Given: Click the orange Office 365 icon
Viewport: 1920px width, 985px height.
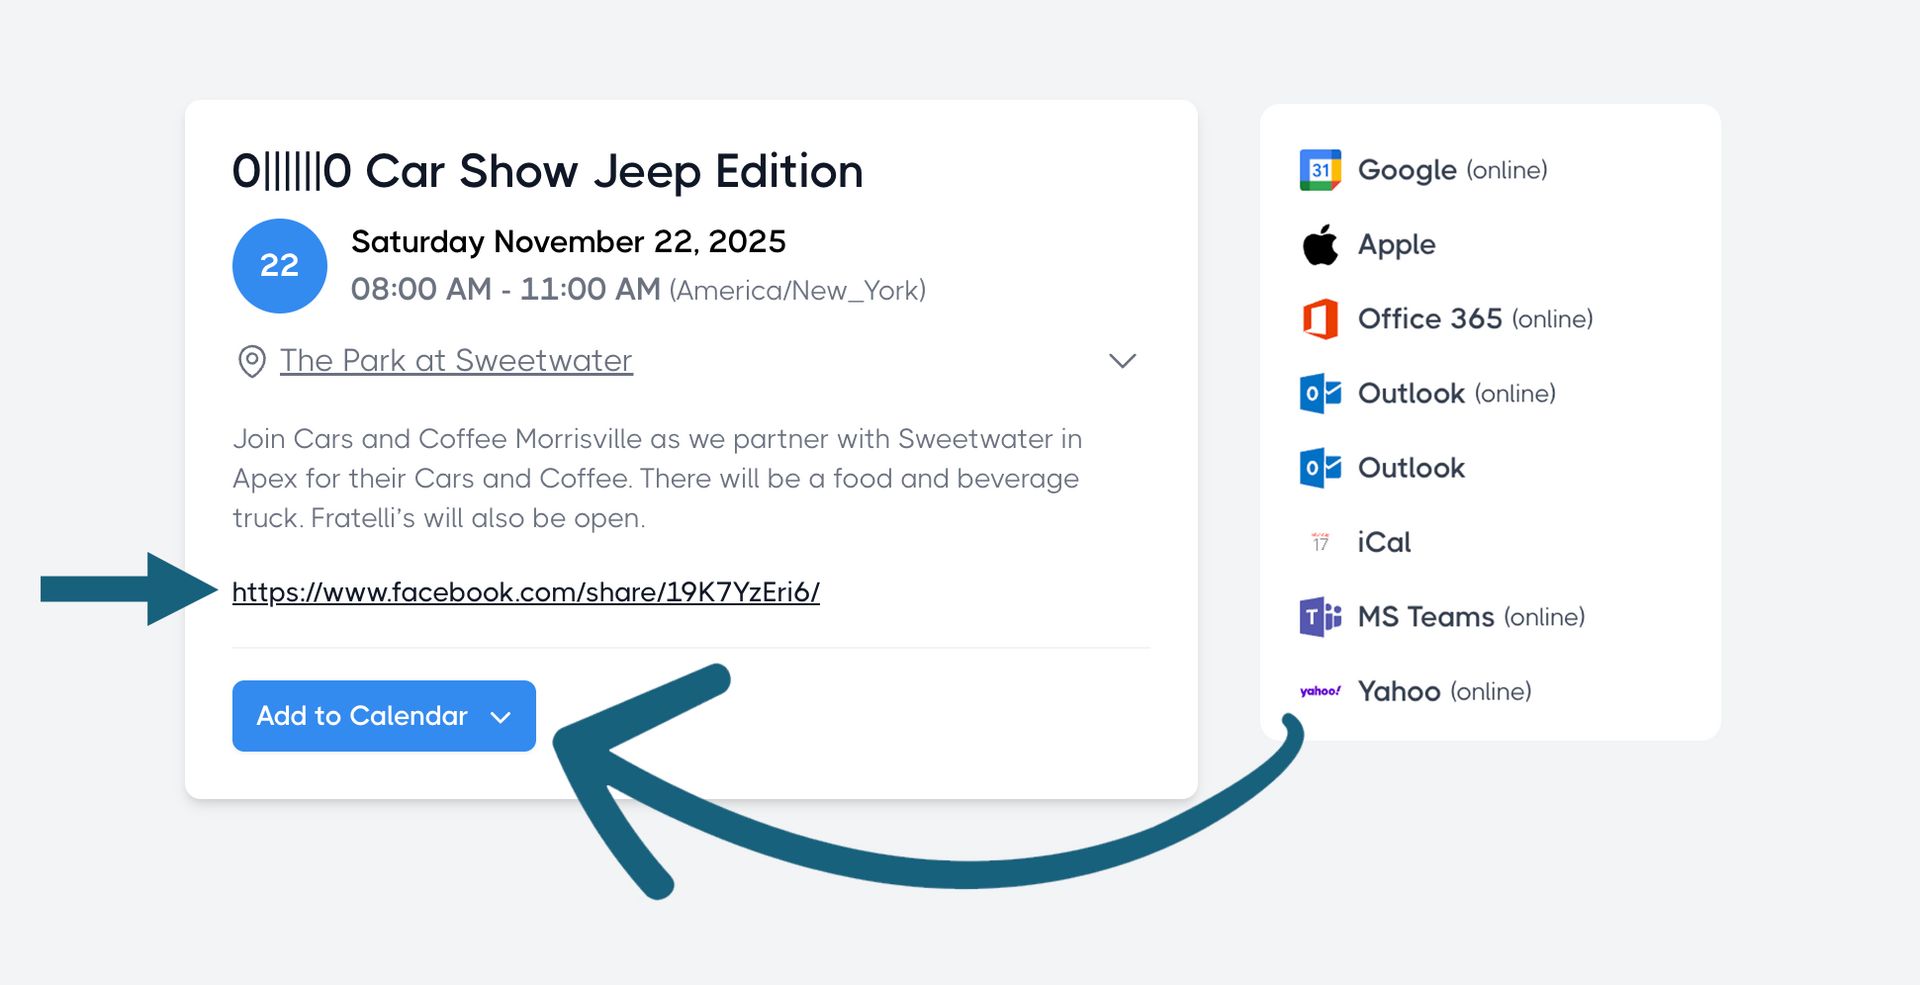Looking at the screenshot, I should pyautogui.click(x=1320, y=319).
